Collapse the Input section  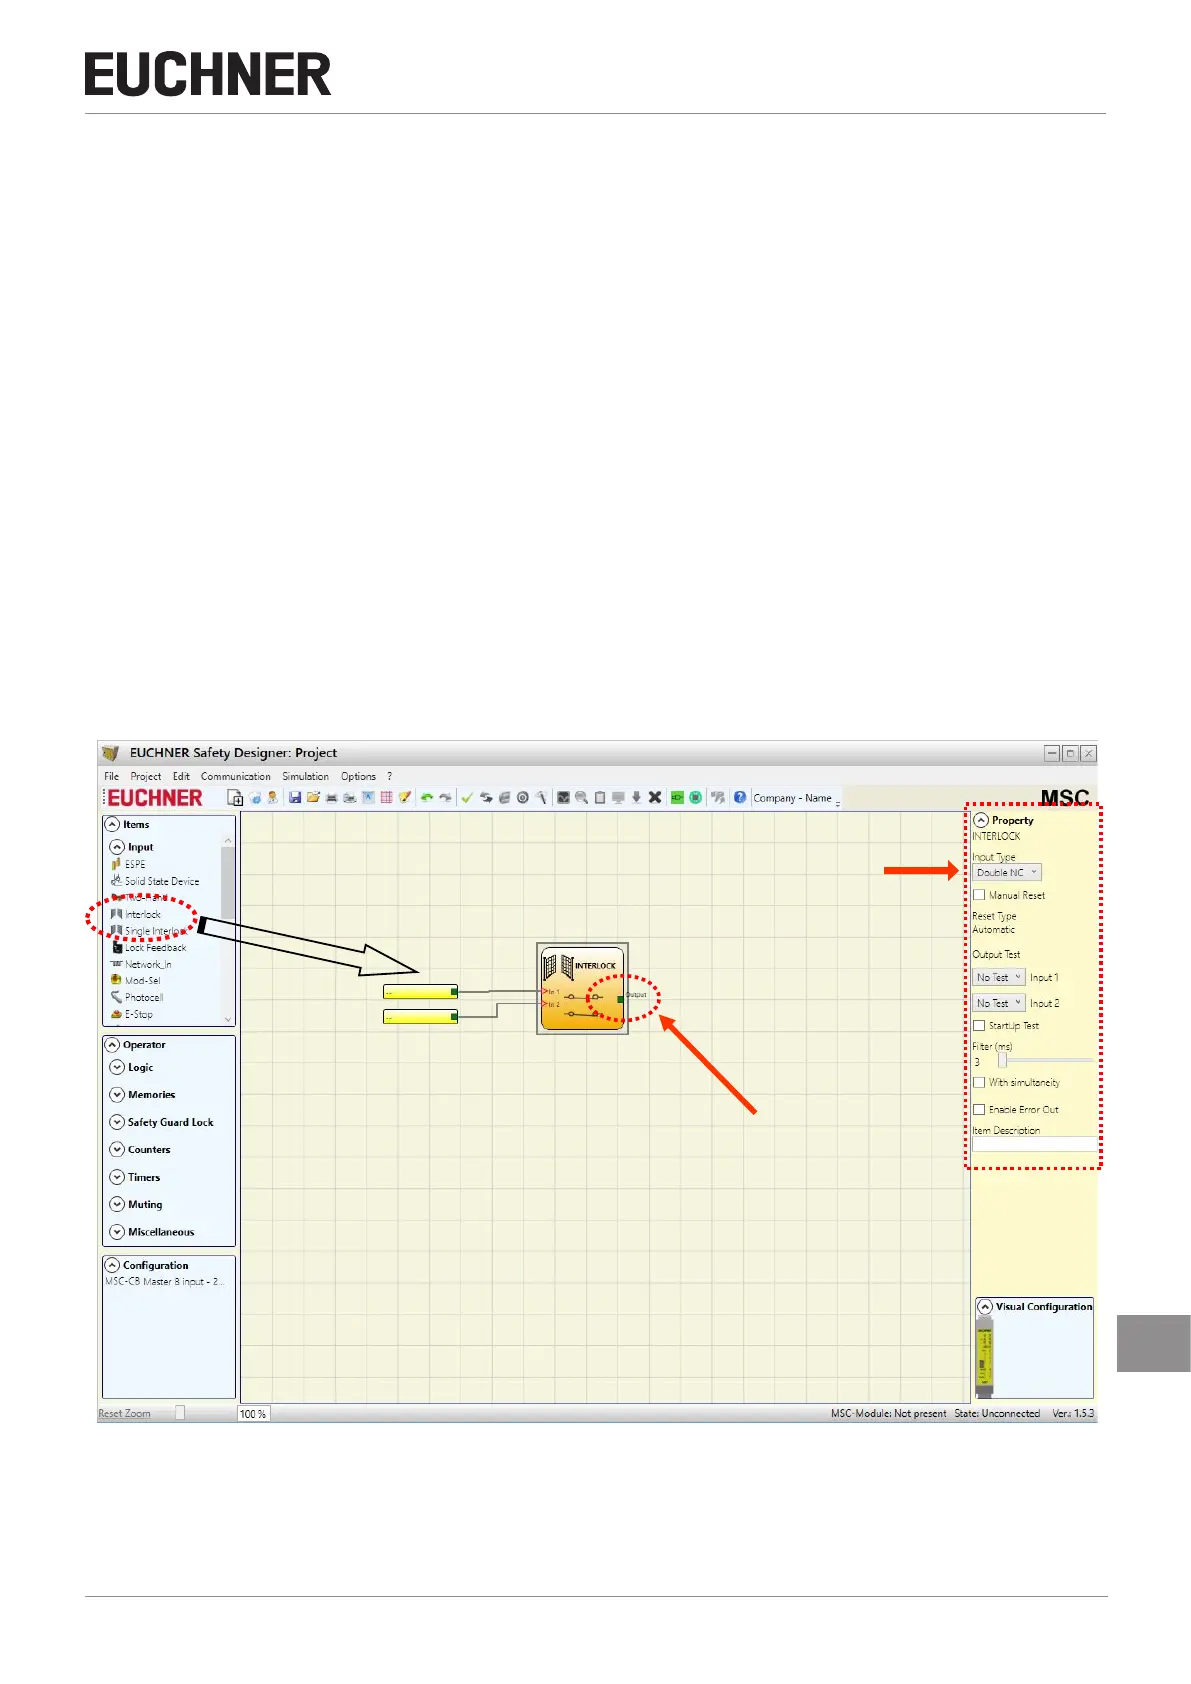point(117,847)
